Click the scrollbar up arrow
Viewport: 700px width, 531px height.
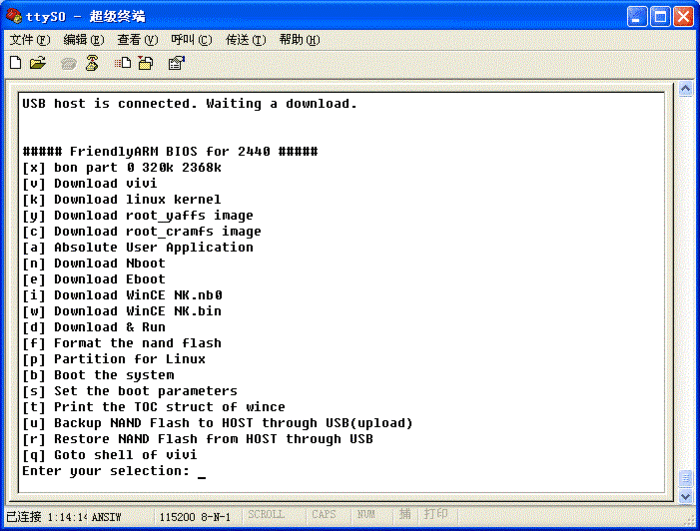click(685, 89)
